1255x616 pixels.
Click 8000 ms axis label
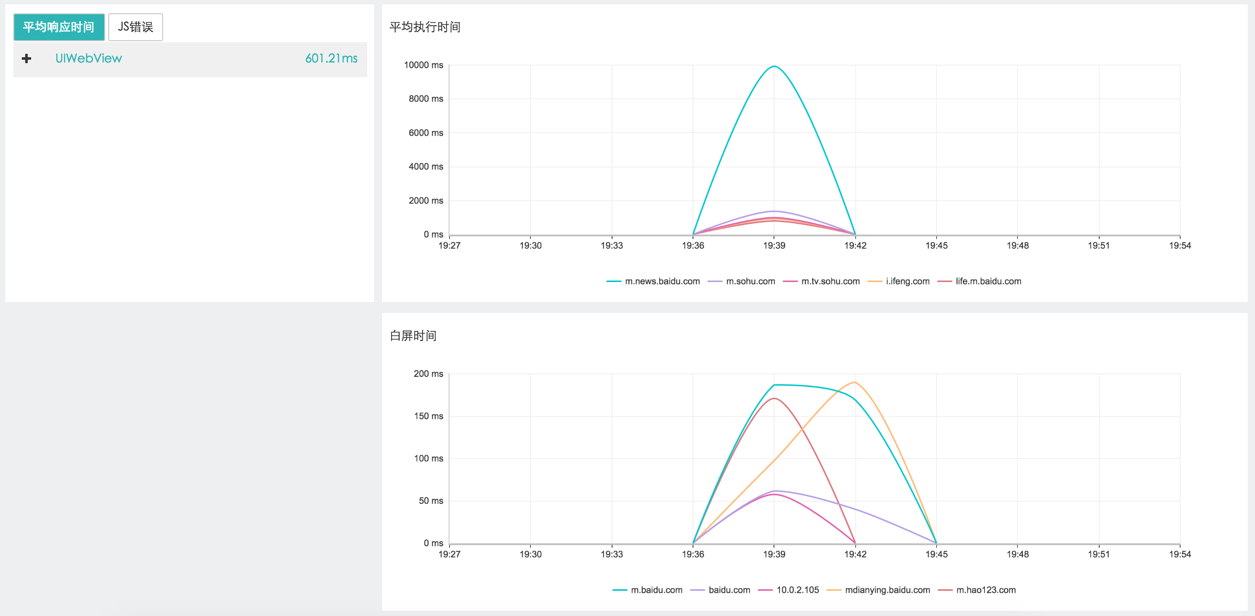pos(426,99)
